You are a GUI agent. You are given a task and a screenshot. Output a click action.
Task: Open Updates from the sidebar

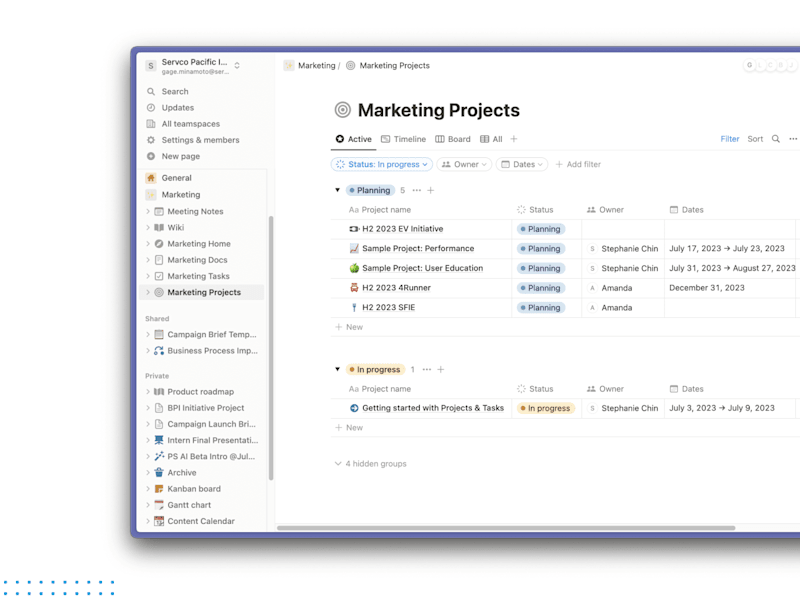coord(178,108)
